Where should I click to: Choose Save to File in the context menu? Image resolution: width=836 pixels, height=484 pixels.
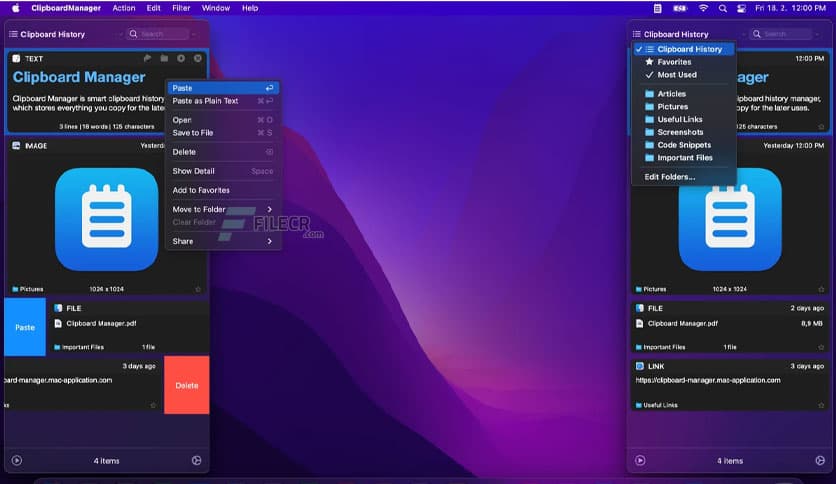[x=223, y=133]
